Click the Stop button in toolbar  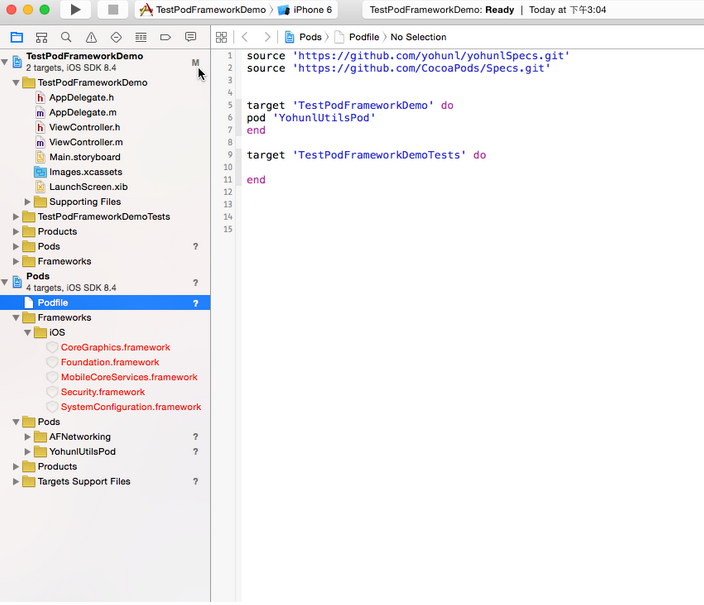(111, 10)
